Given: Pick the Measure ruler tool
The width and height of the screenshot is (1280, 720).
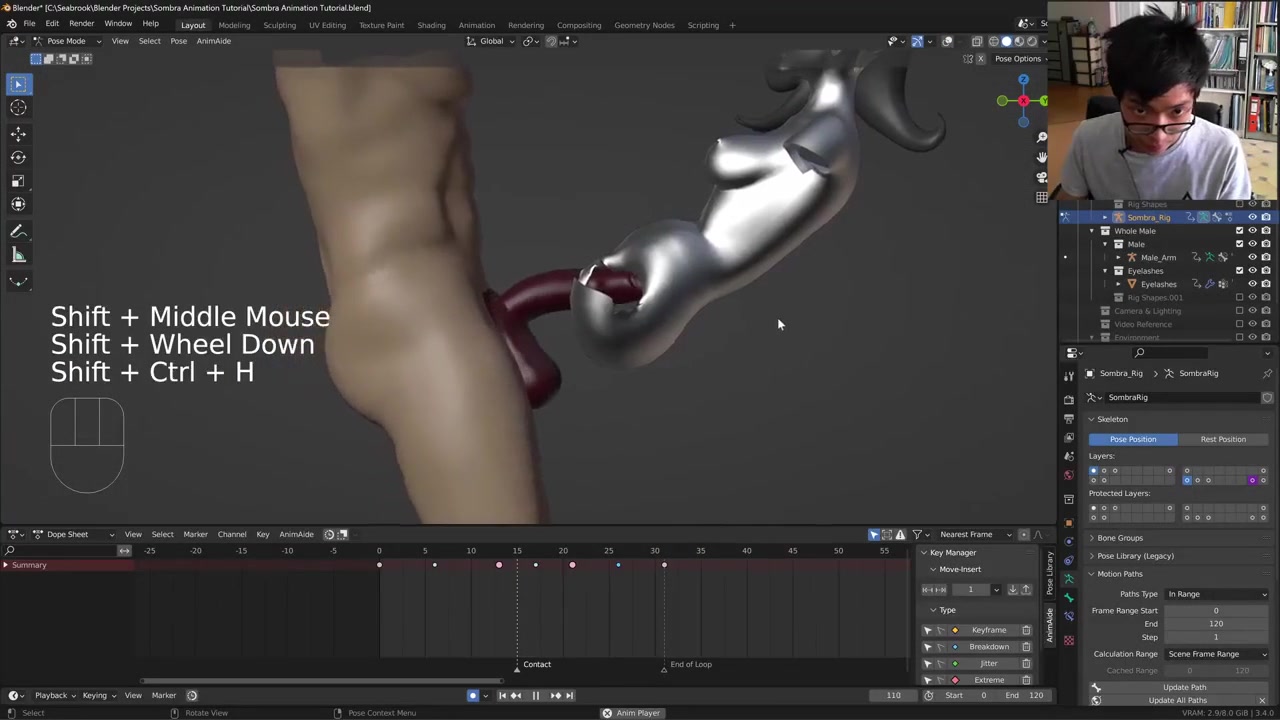Looking at the screenshot, I should [x=18, y=256].
